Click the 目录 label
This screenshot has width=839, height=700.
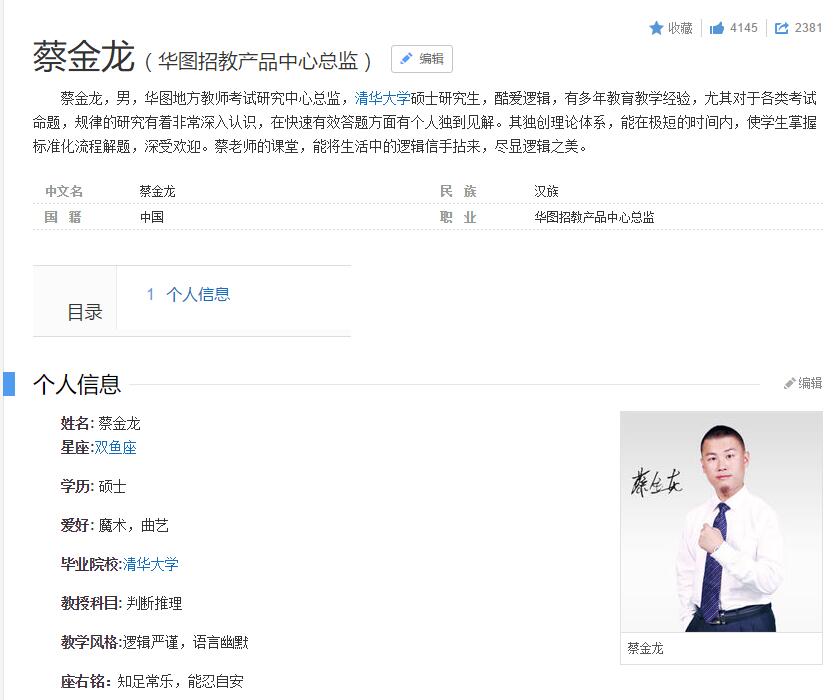[x=86, y=311]
